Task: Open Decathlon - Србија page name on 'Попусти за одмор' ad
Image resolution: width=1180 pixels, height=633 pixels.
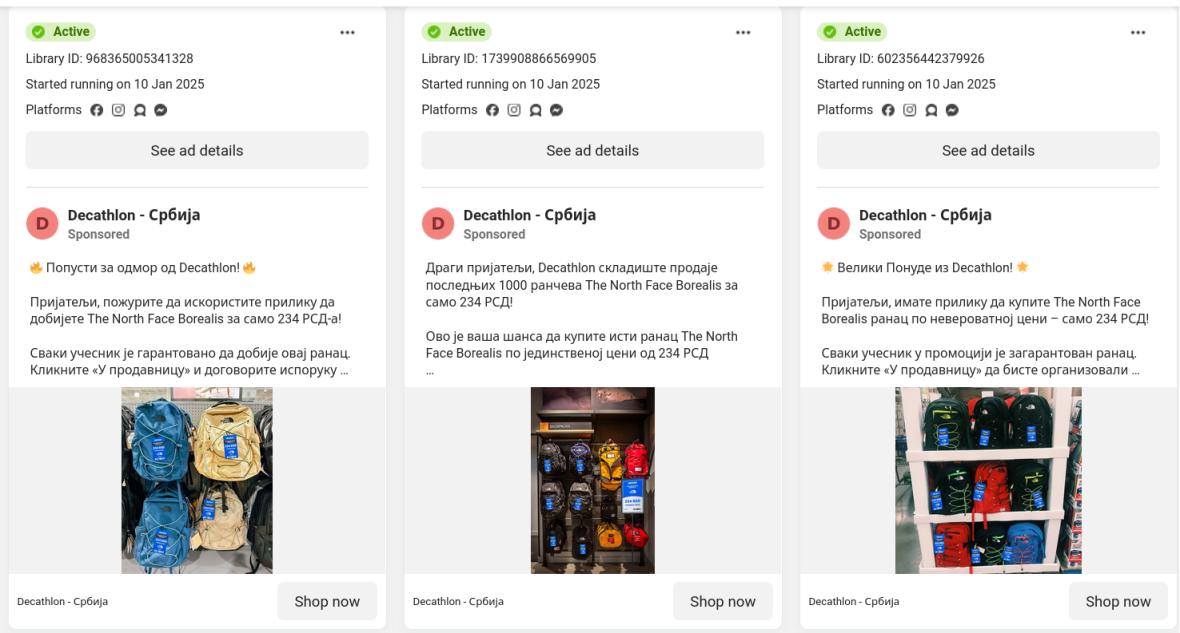Action: click(134, 215)
